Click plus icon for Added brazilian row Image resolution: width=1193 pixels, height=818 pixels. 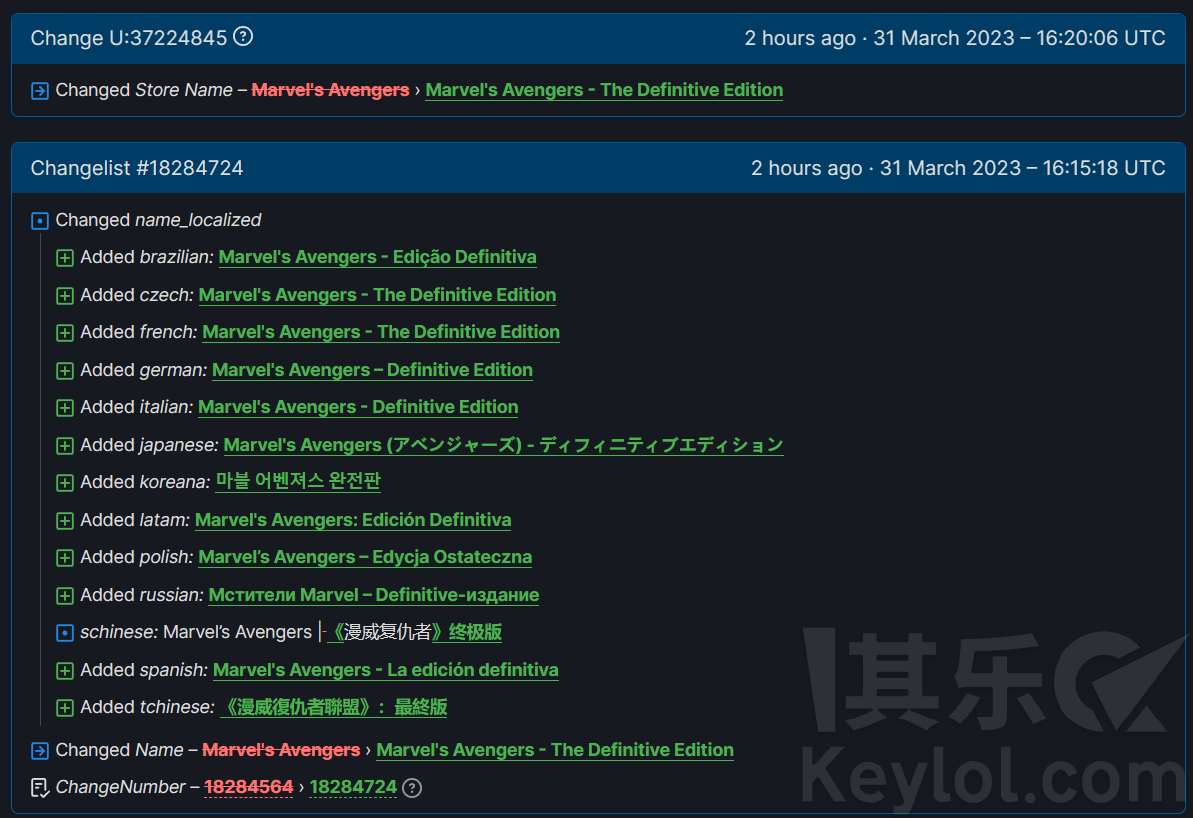[x=65, y=258]
